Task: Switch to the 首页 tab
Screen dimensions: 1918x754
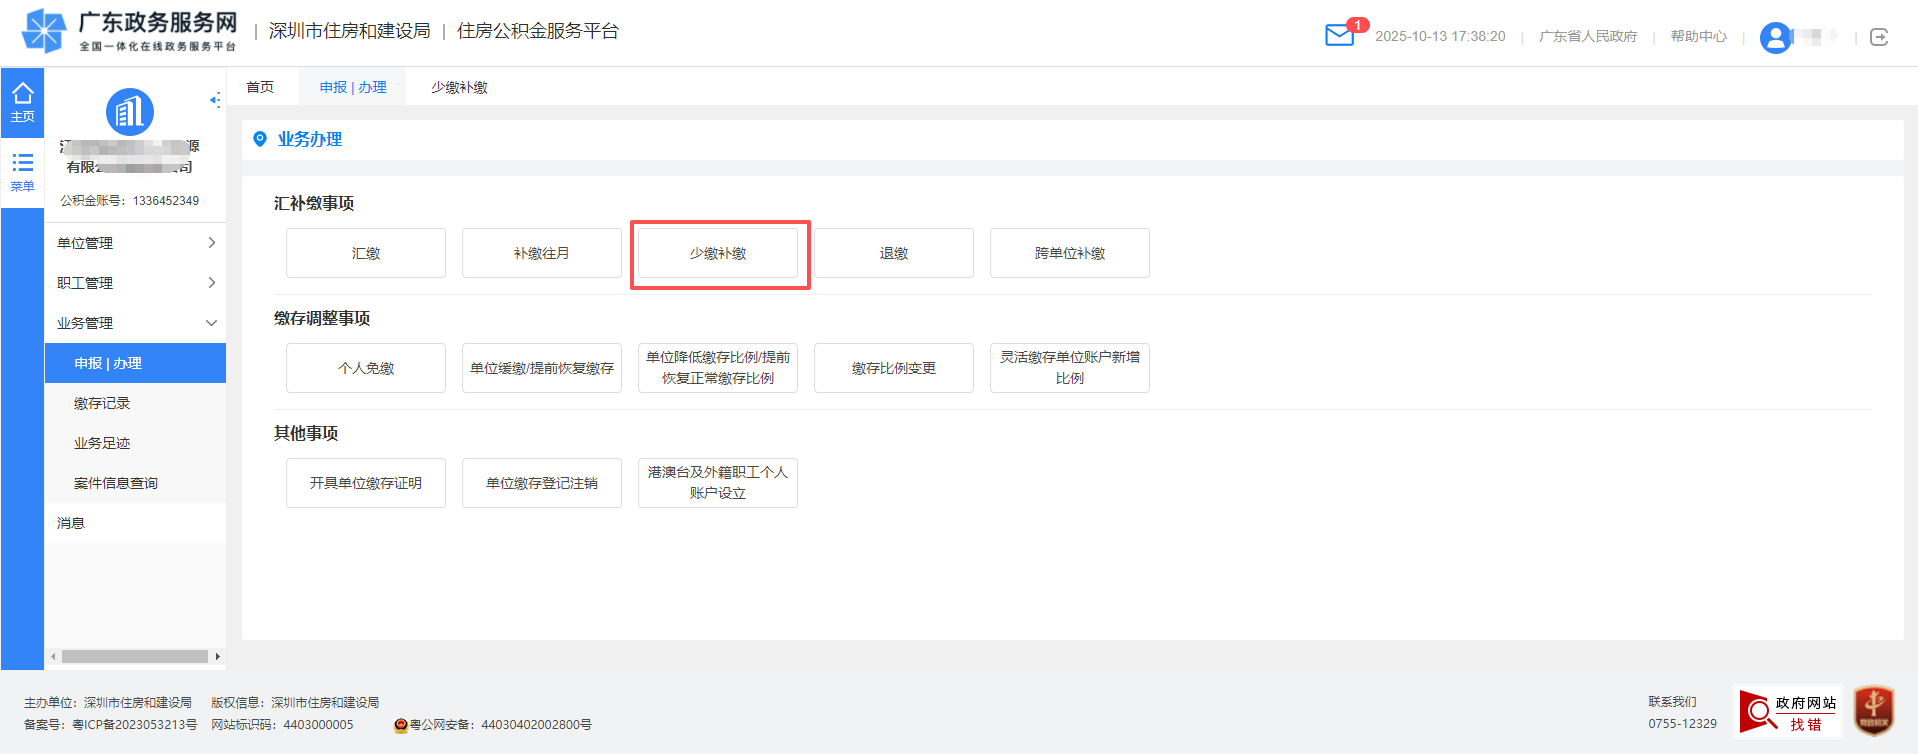Action: [x=260, y=87]
